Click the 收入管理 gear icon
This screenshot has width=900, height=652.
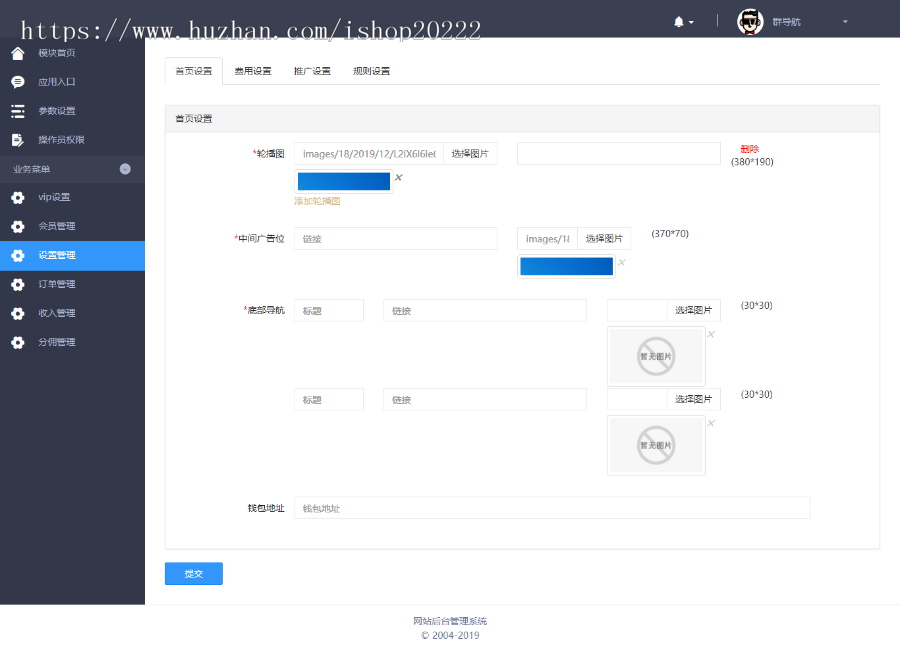tap(16, 313)
